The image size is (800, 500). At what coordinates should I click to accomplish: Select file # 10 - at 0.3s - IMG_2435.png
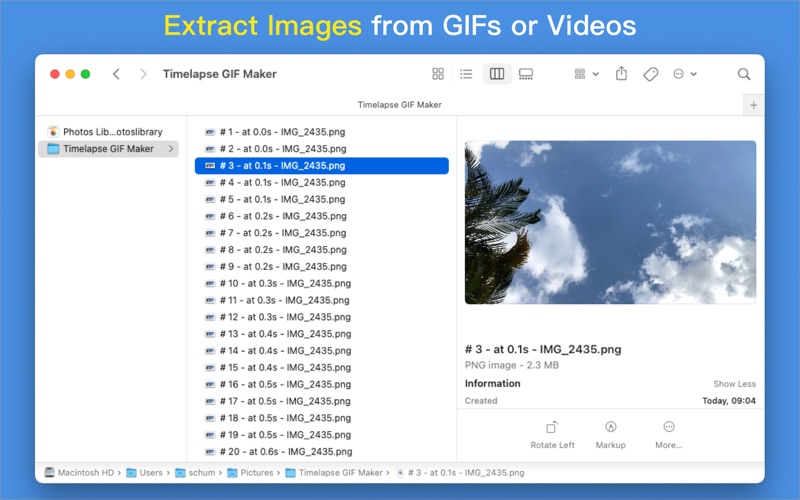[x=321, y=283]
